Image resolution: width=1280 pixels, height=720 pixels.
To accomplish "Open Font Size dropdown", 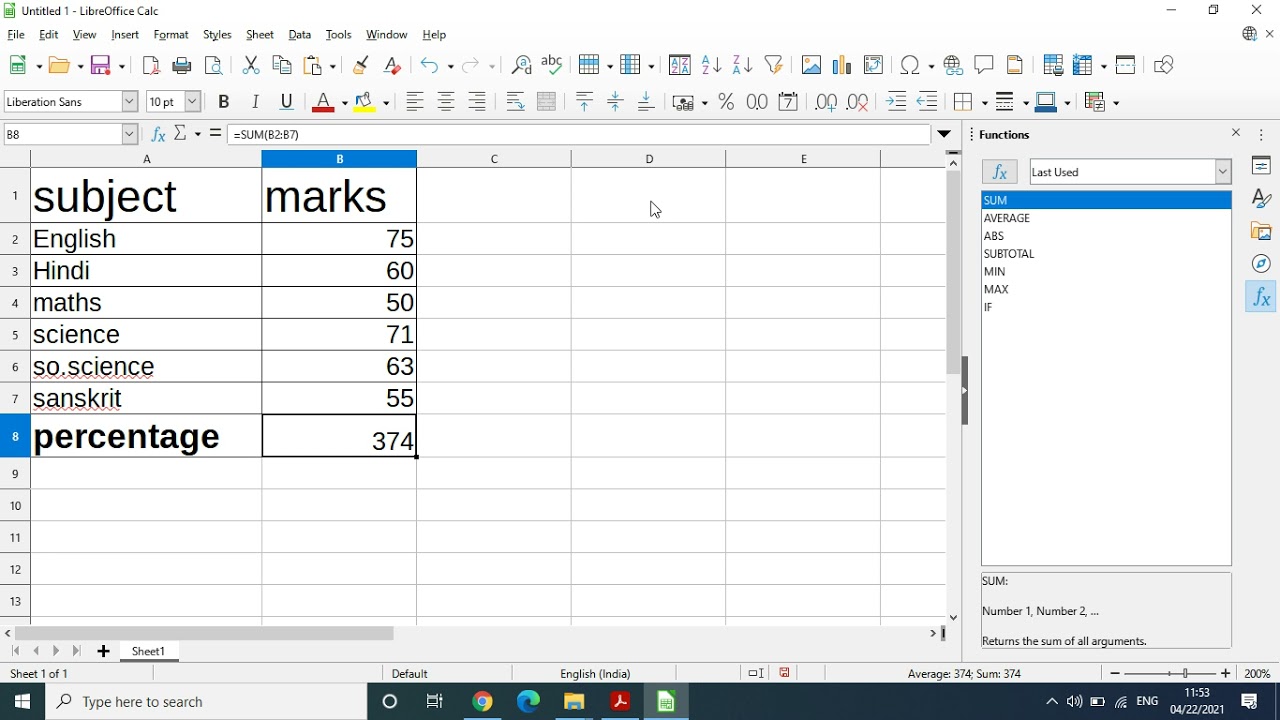I will tap(192, 102).
